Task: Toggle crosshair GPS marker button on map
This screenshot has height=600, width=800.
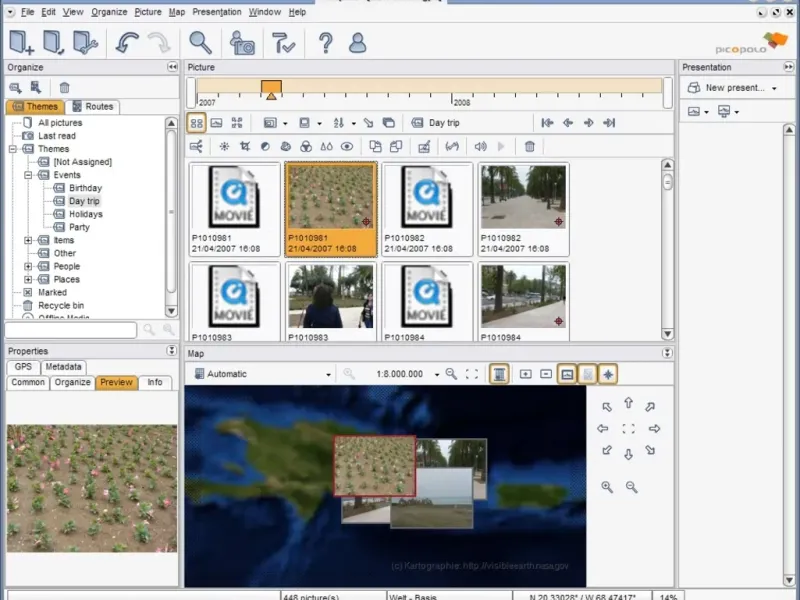Action: (608, 374)
